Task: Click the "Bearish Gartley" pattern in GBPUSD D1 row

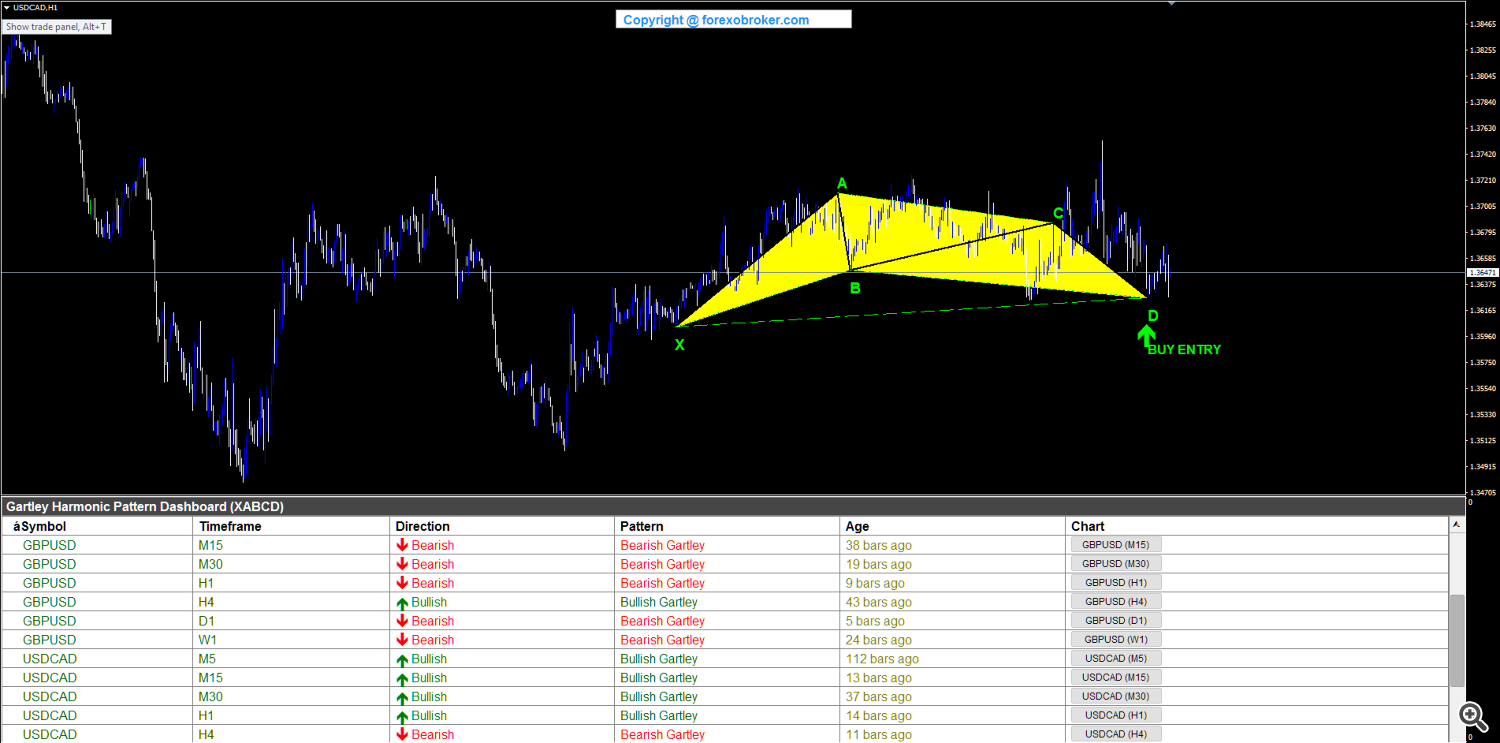Action: click(662, 621)
